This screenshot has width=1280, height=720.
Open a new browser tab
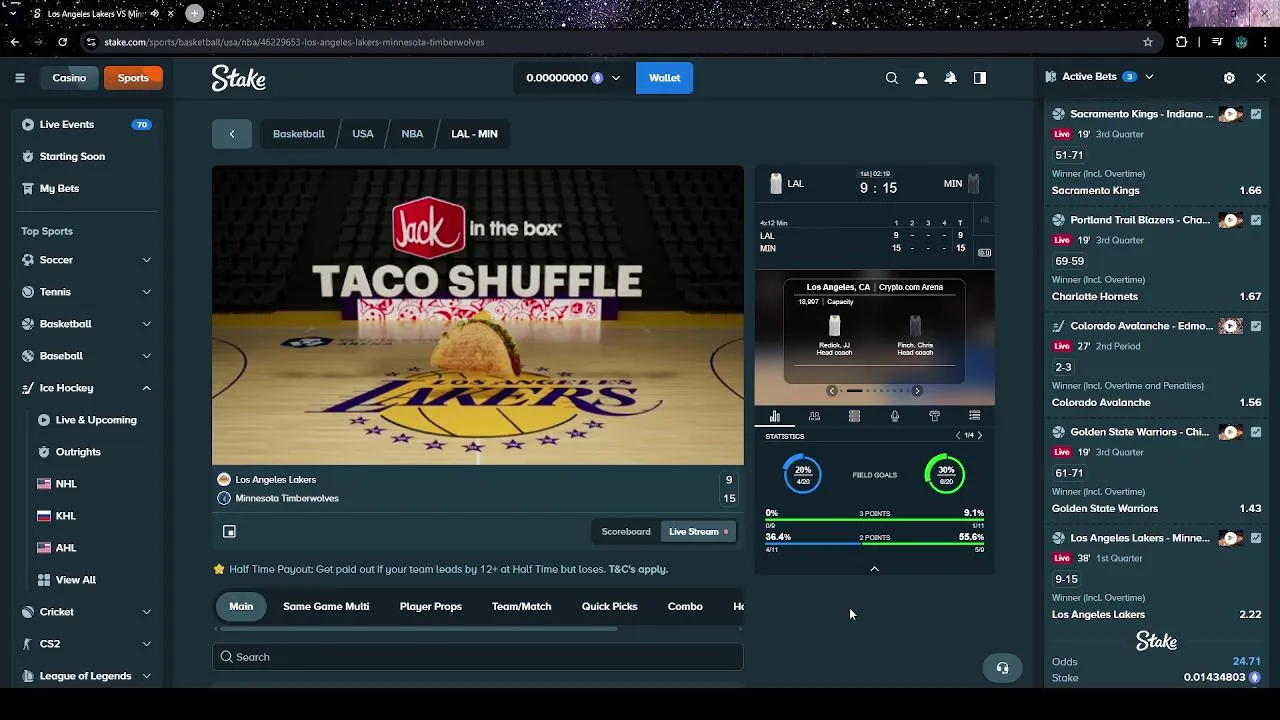point(194,13)
